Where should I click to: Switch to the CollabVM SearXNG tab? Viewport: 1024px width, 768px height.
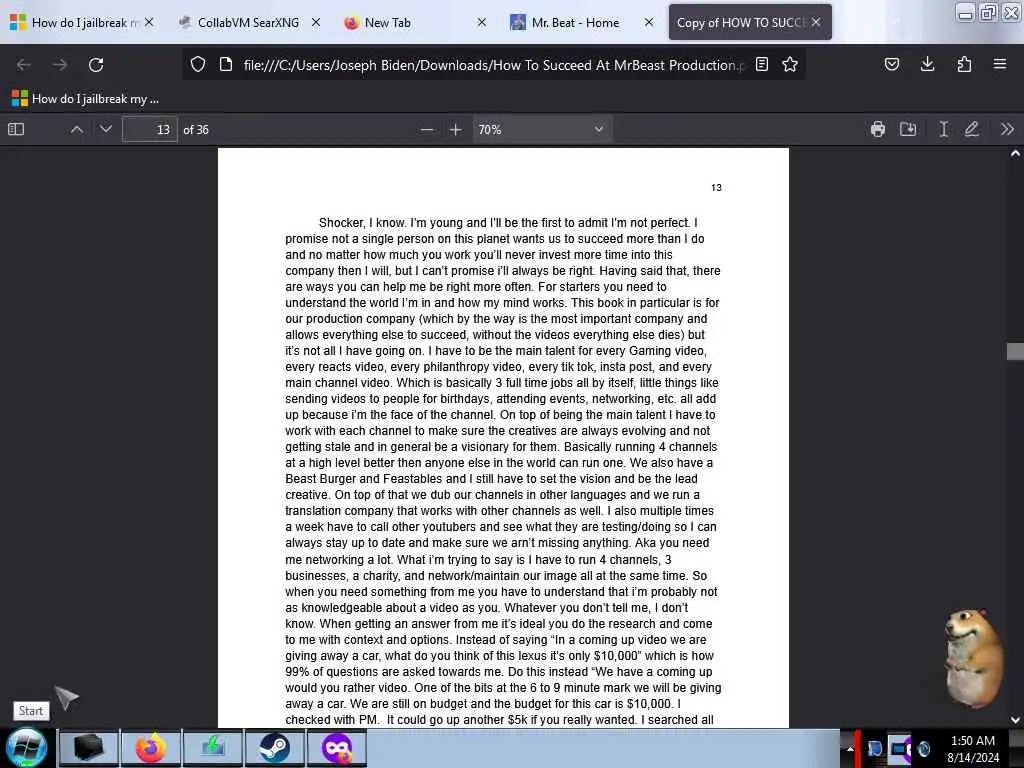click(248, 23)
